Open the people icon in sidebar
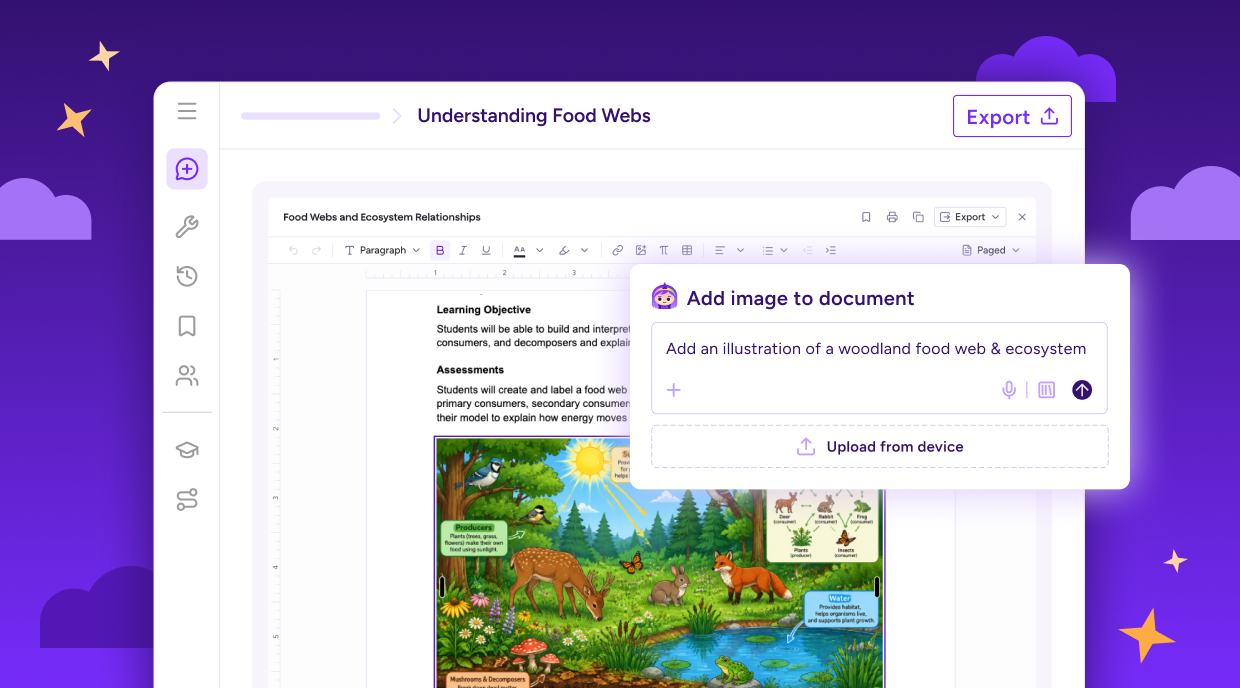Viewport: 1240px width, 688px height. pos(187,376)
